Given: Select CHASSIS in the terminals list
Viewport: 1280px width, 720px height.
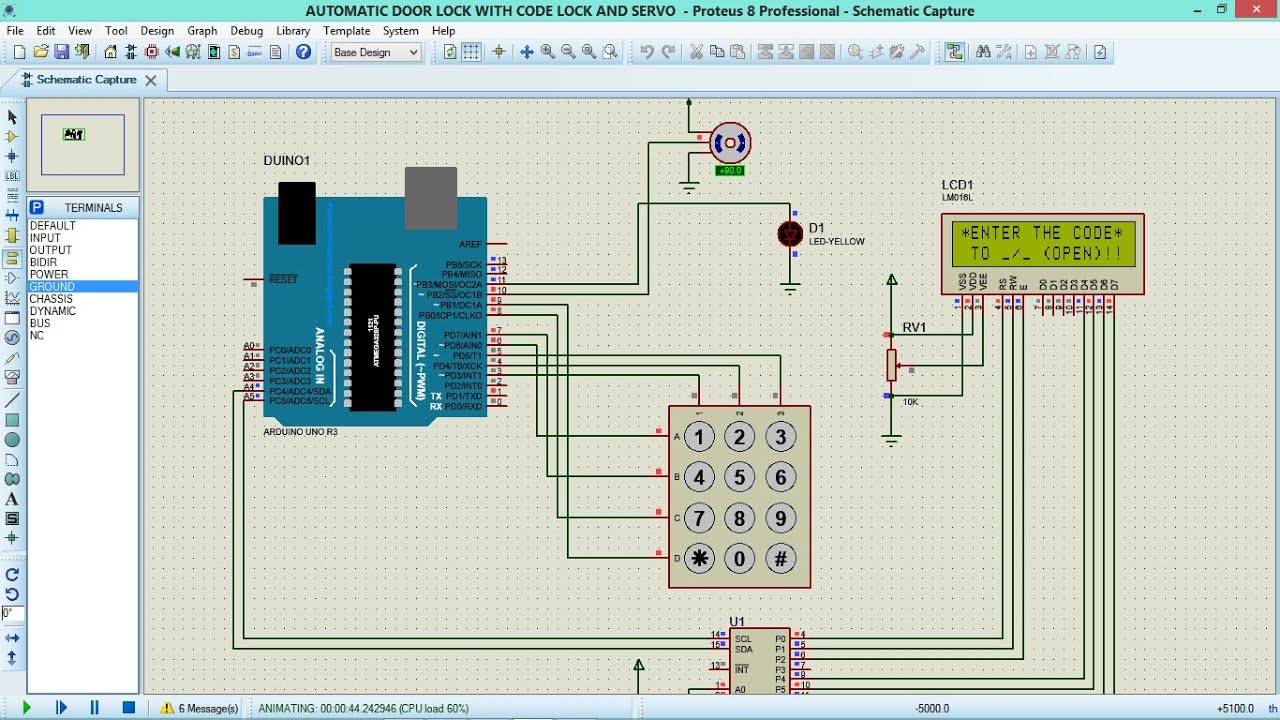Looking at the screenshot, I should (x=83, y=299).
